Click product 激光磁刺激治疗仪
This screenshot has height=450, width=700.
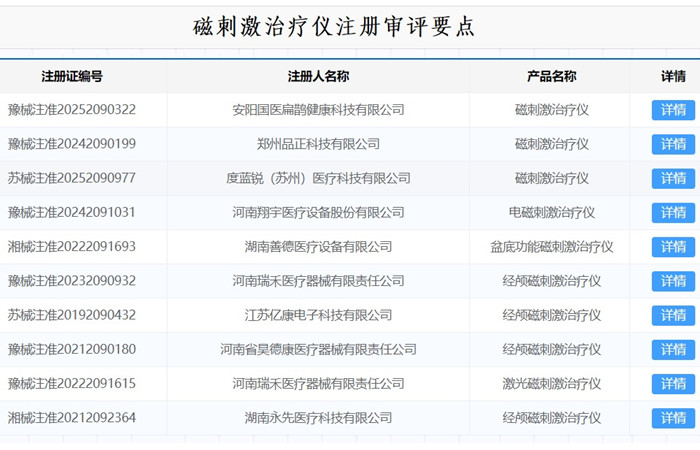552,384
